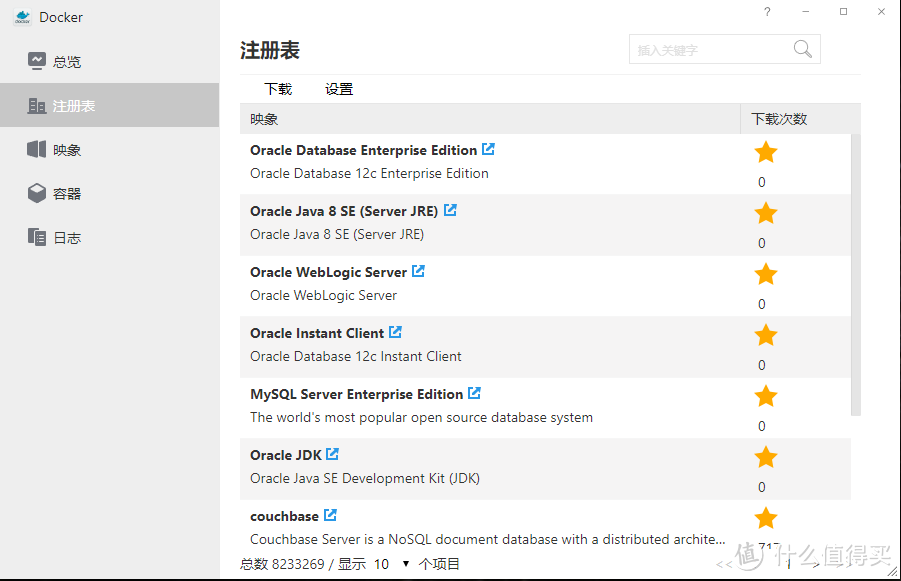Click description 'Oracle Database 12c Enterprise Edition'

369,174
